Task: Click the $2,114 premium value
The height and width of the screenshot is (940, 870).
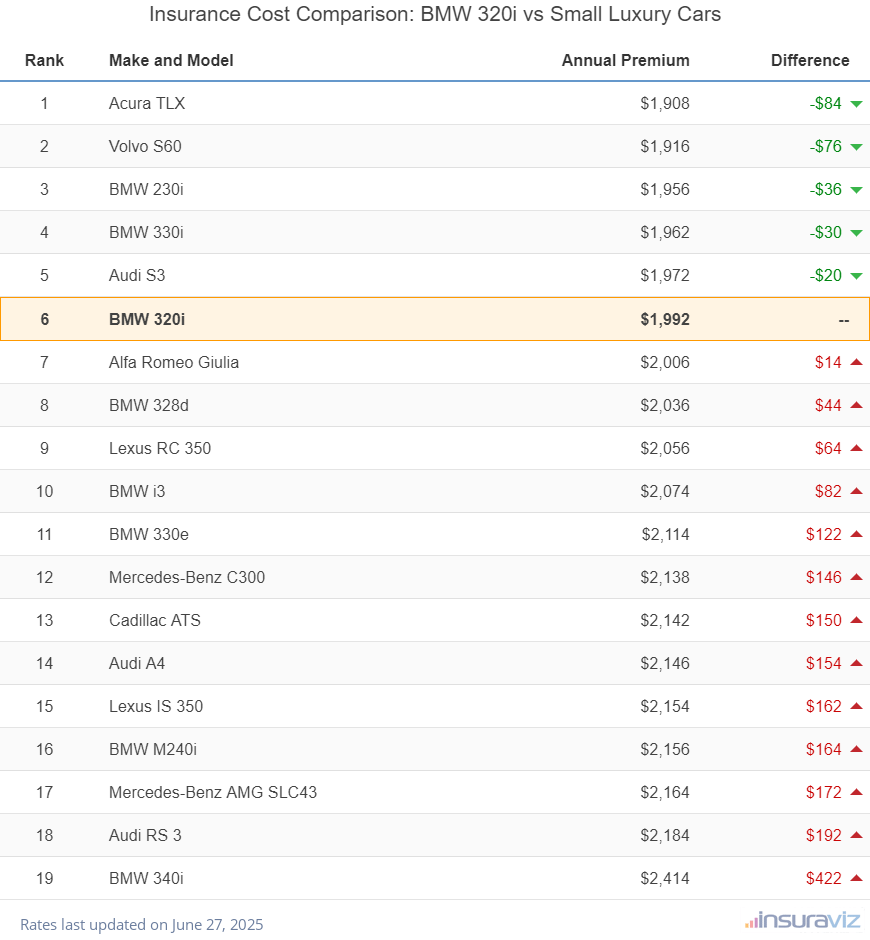Action: [x=666, y=534]
